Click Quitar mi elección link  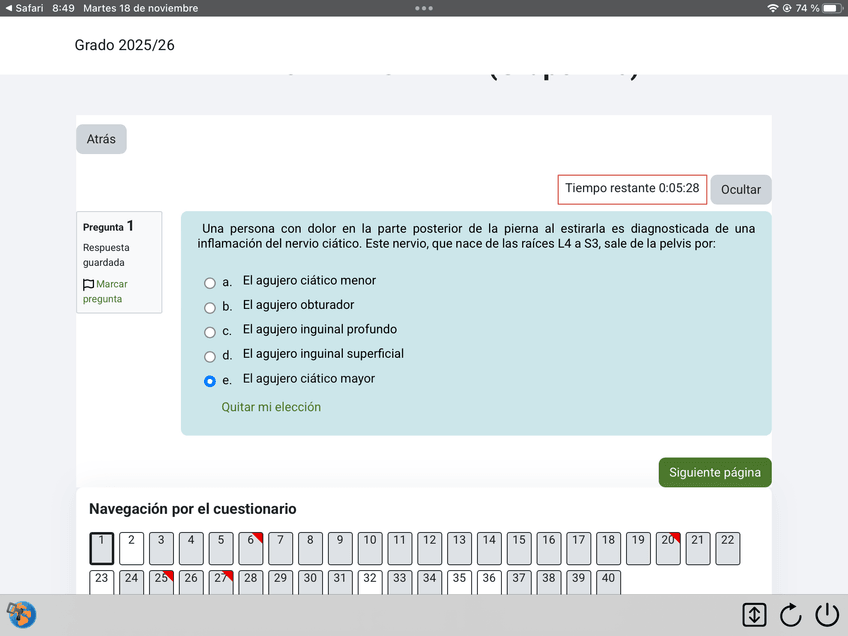(x=271, y=407)
